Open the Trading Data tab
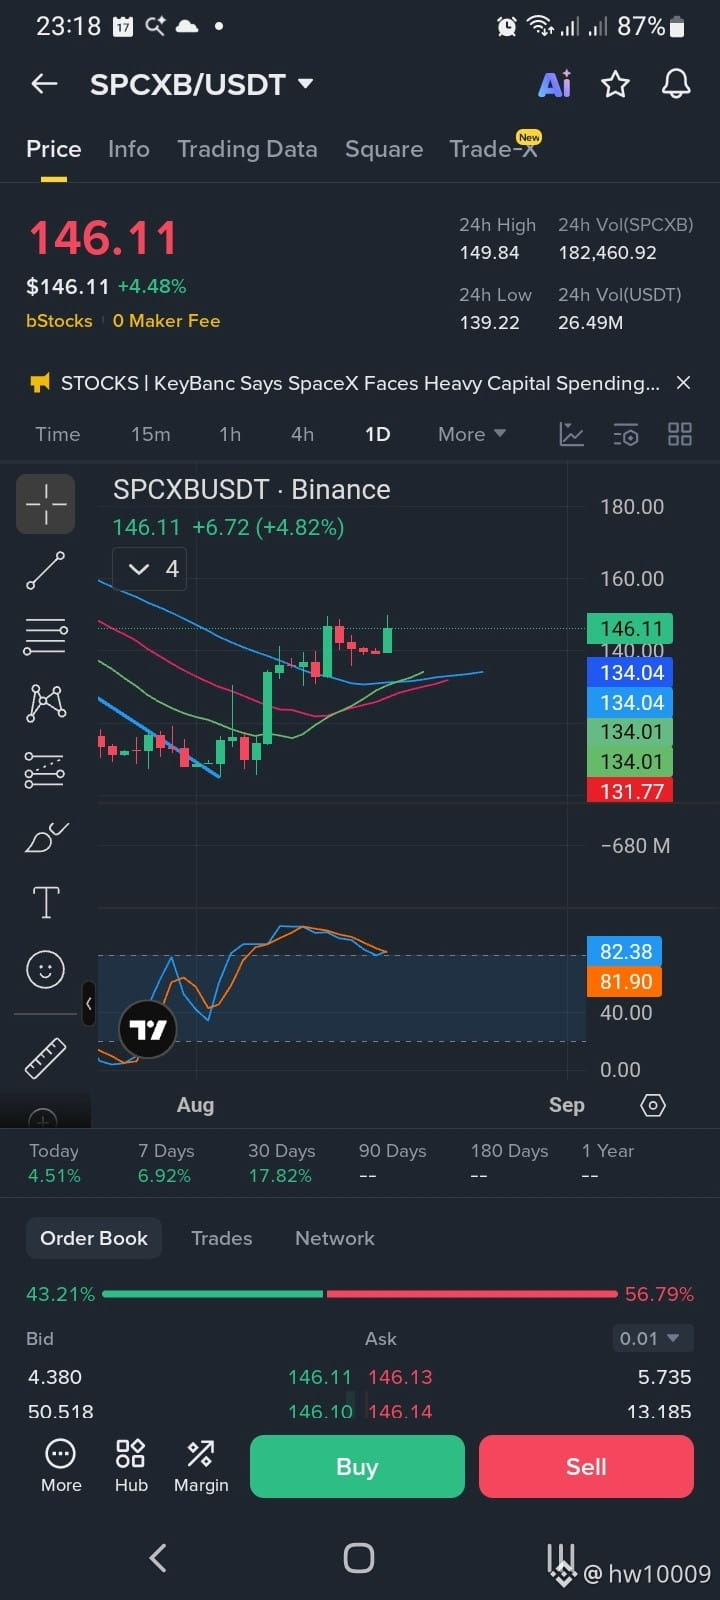The image size is (720, 1600). coord(247,149)
